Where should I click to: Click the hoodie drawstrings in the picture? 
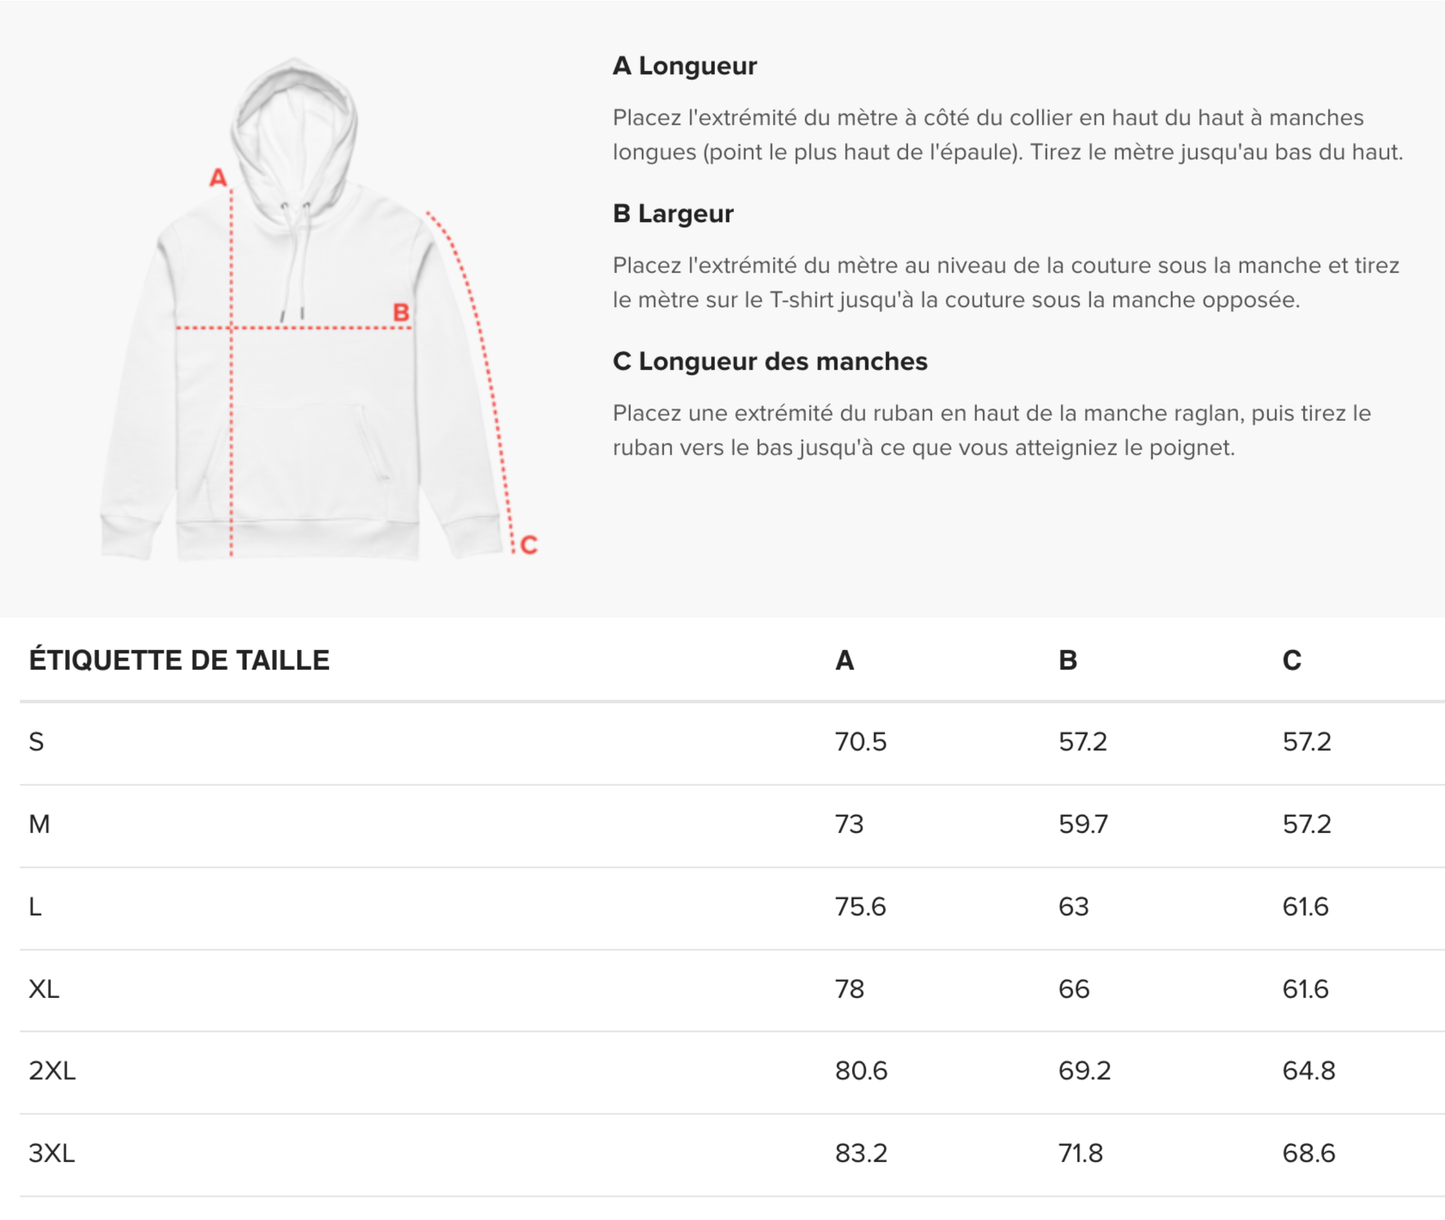point(294,262)
